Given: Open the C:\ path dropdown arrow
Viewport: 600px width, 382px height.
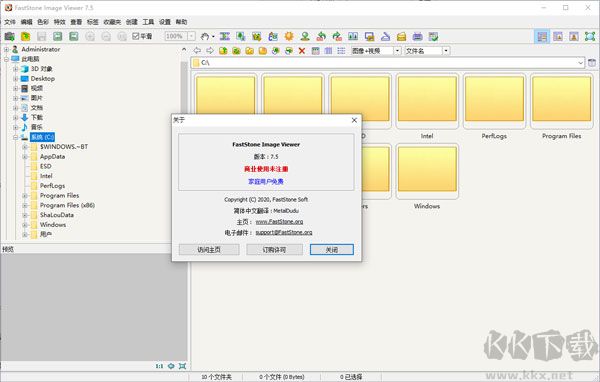Looking at the screenshot, I should [x=580, y=62].
